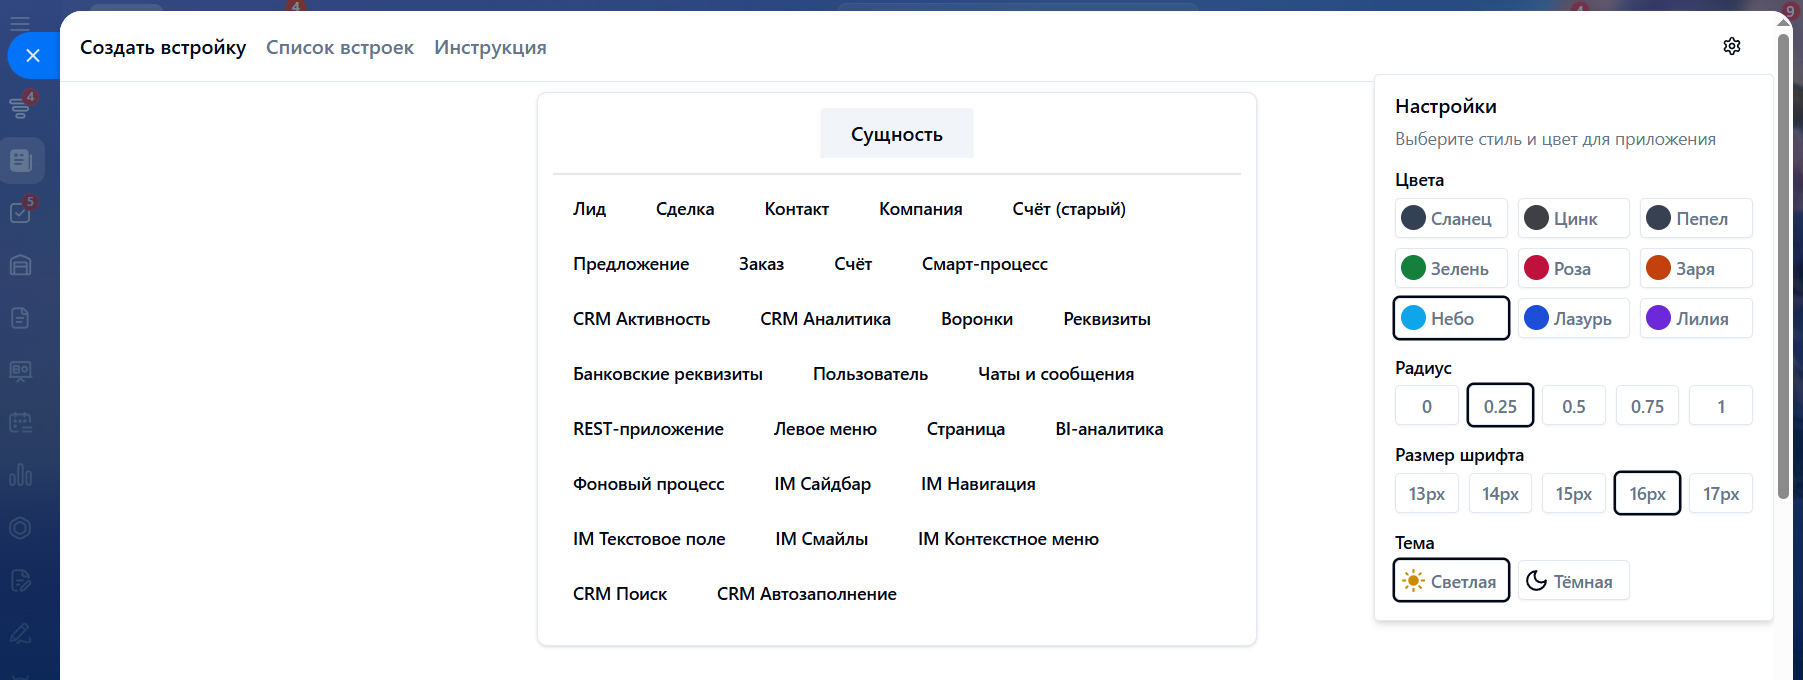
Task: Close the slider with the blue X button
Action: tap(33, 55)
